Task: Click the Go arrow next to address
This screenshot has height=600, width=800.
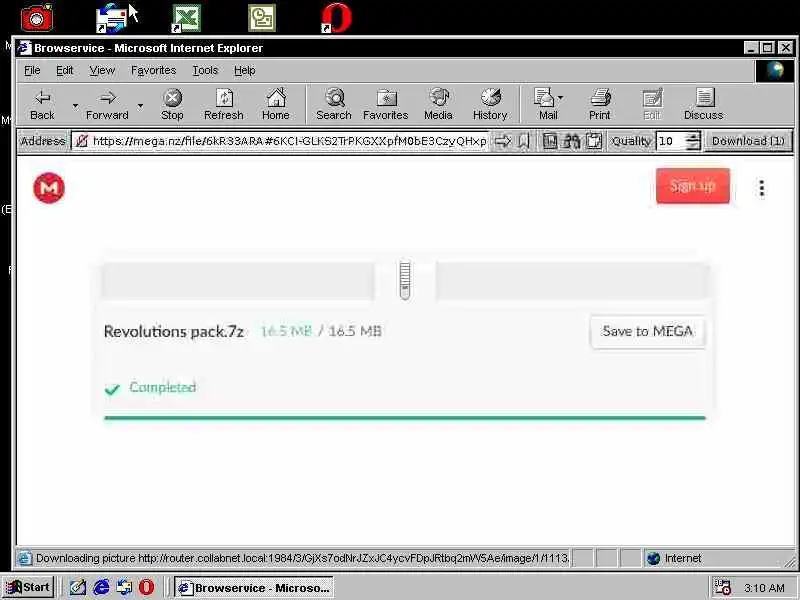Action: pos(503,141)
